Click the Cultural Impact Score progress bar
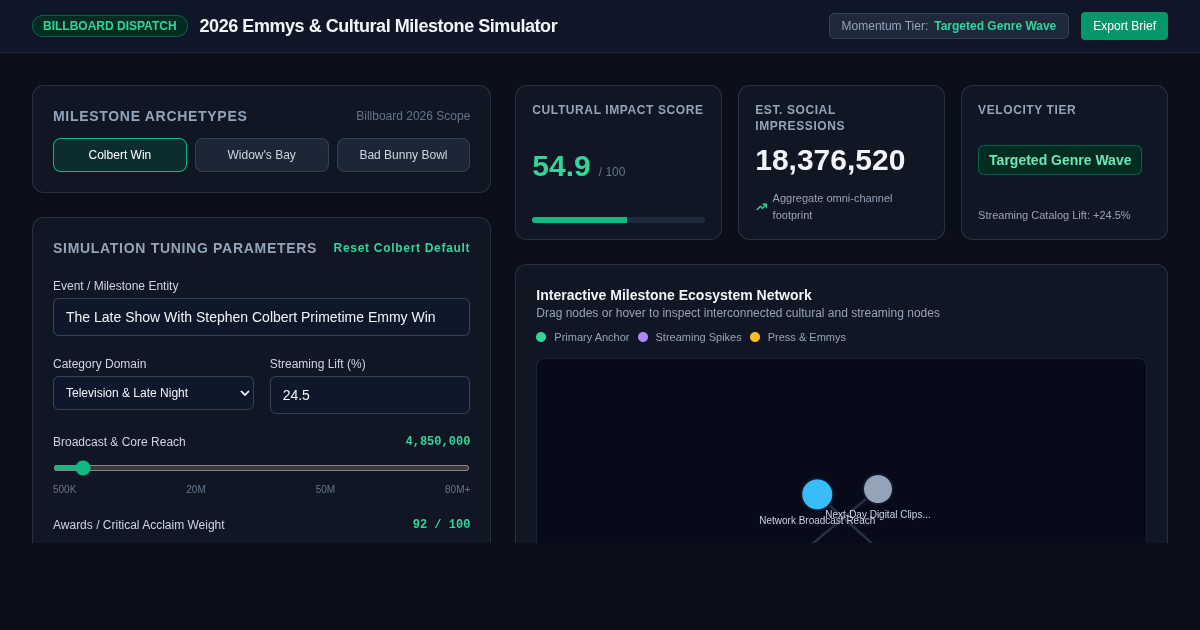 [618, 220]
